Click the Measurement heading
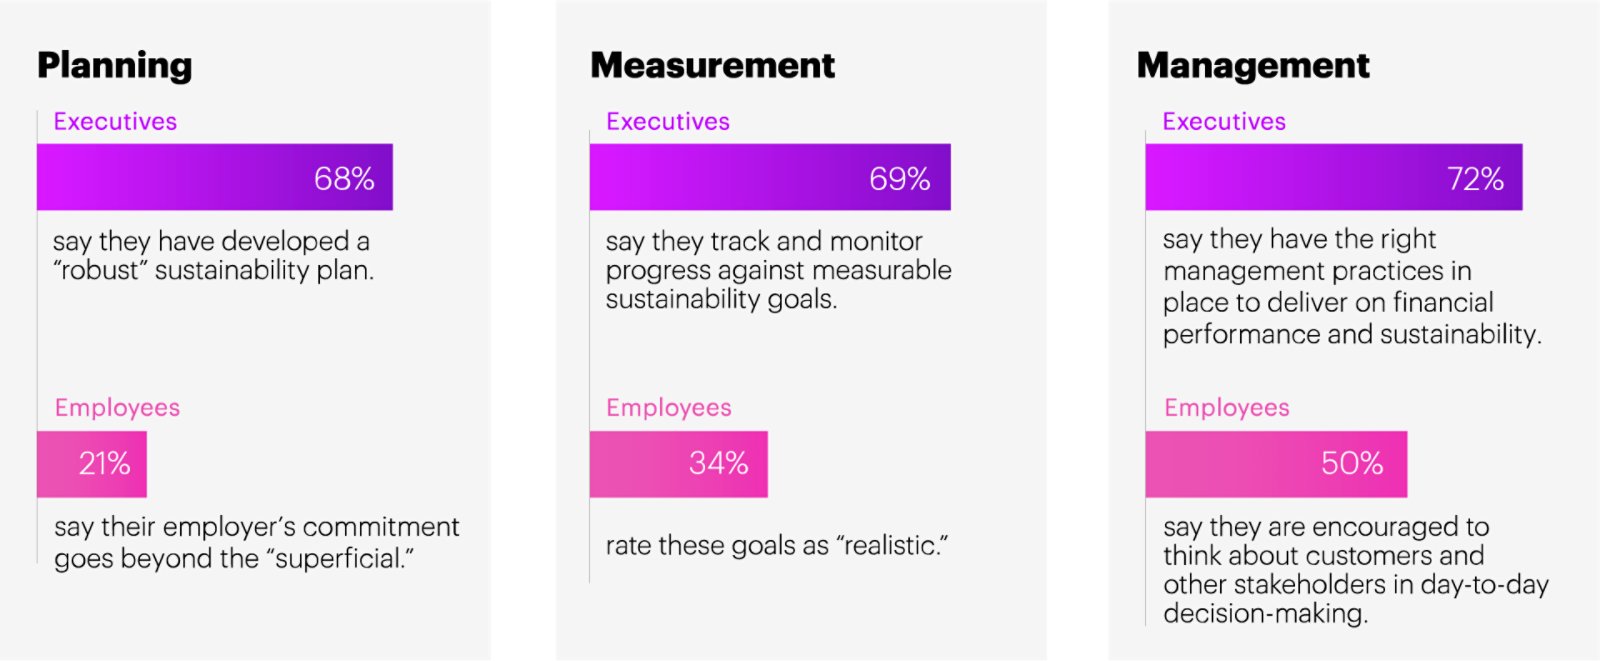1600x661 pixels. [712, 65]
